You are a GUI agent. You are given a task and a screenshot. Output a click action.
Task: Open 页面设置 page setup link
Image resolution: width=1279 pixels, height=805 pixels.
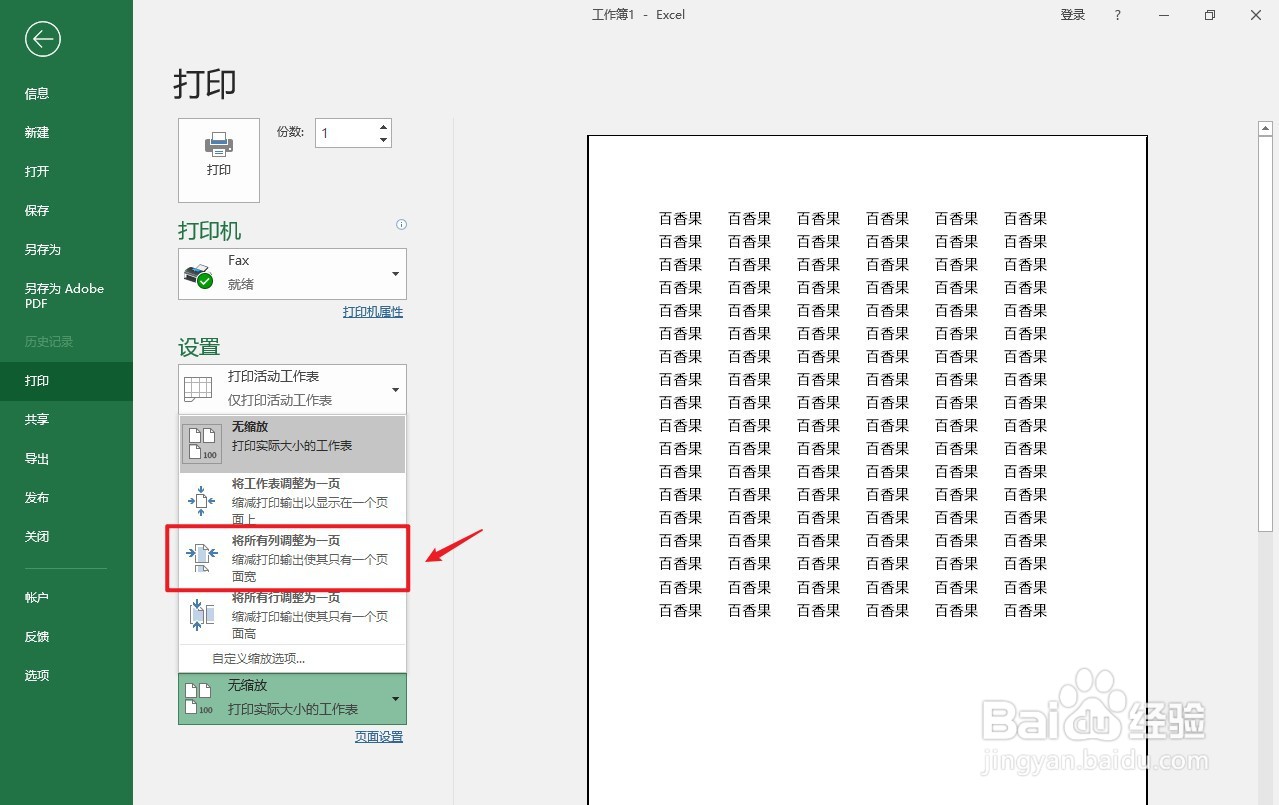(378, 736)
